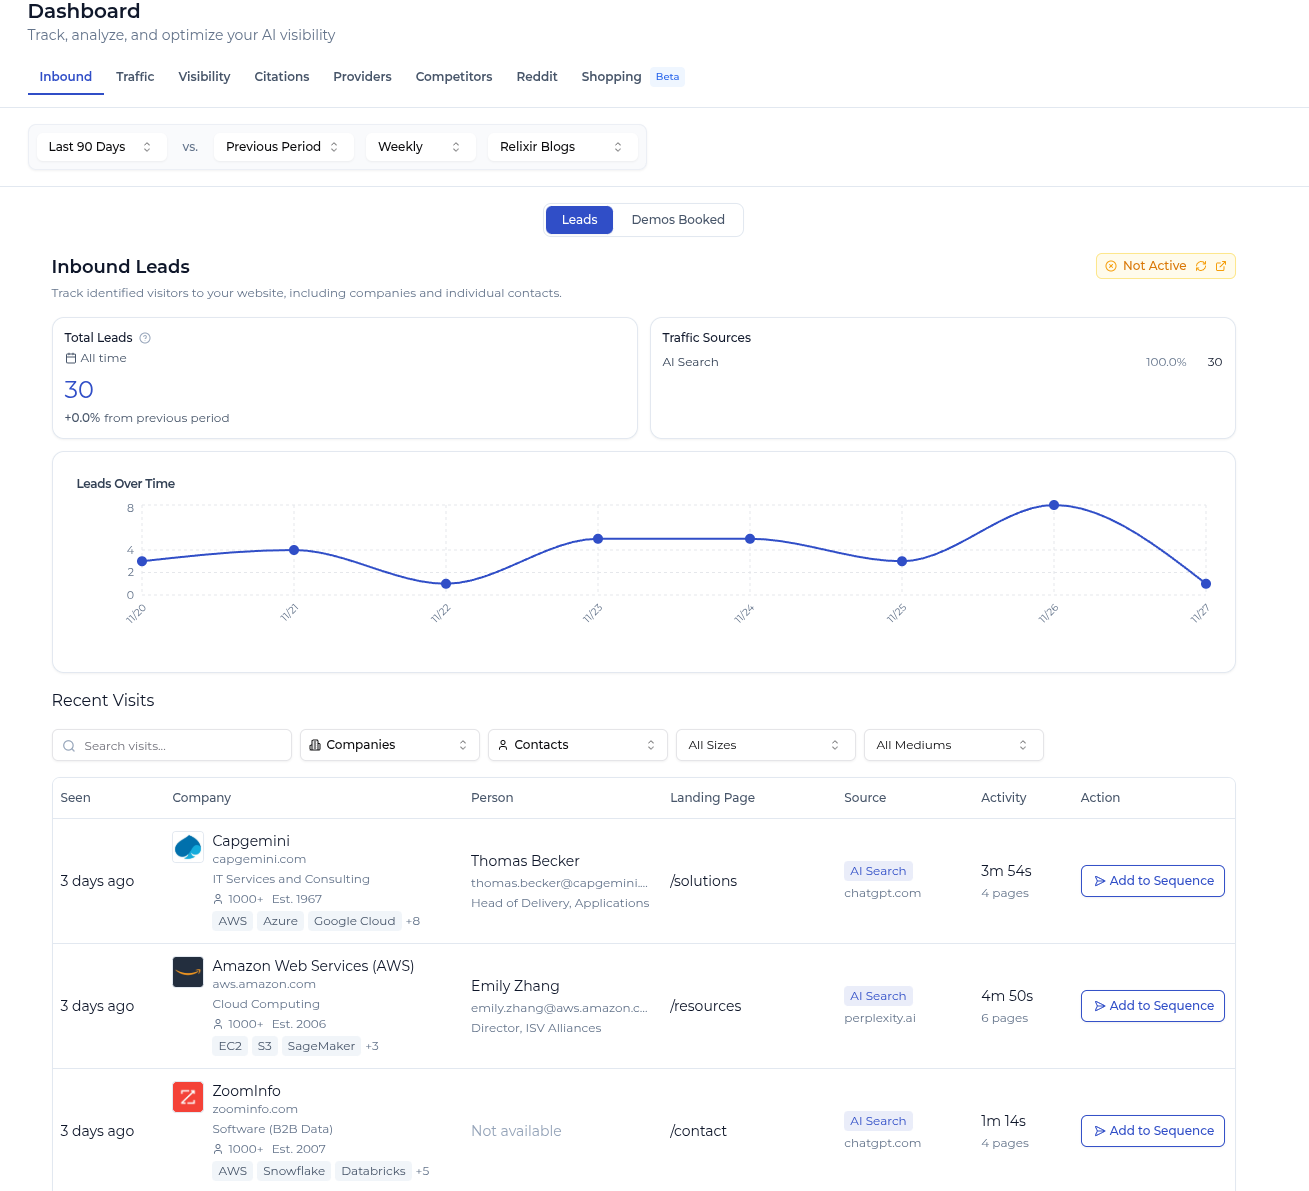Open the Visibility tab

point(204,77)
